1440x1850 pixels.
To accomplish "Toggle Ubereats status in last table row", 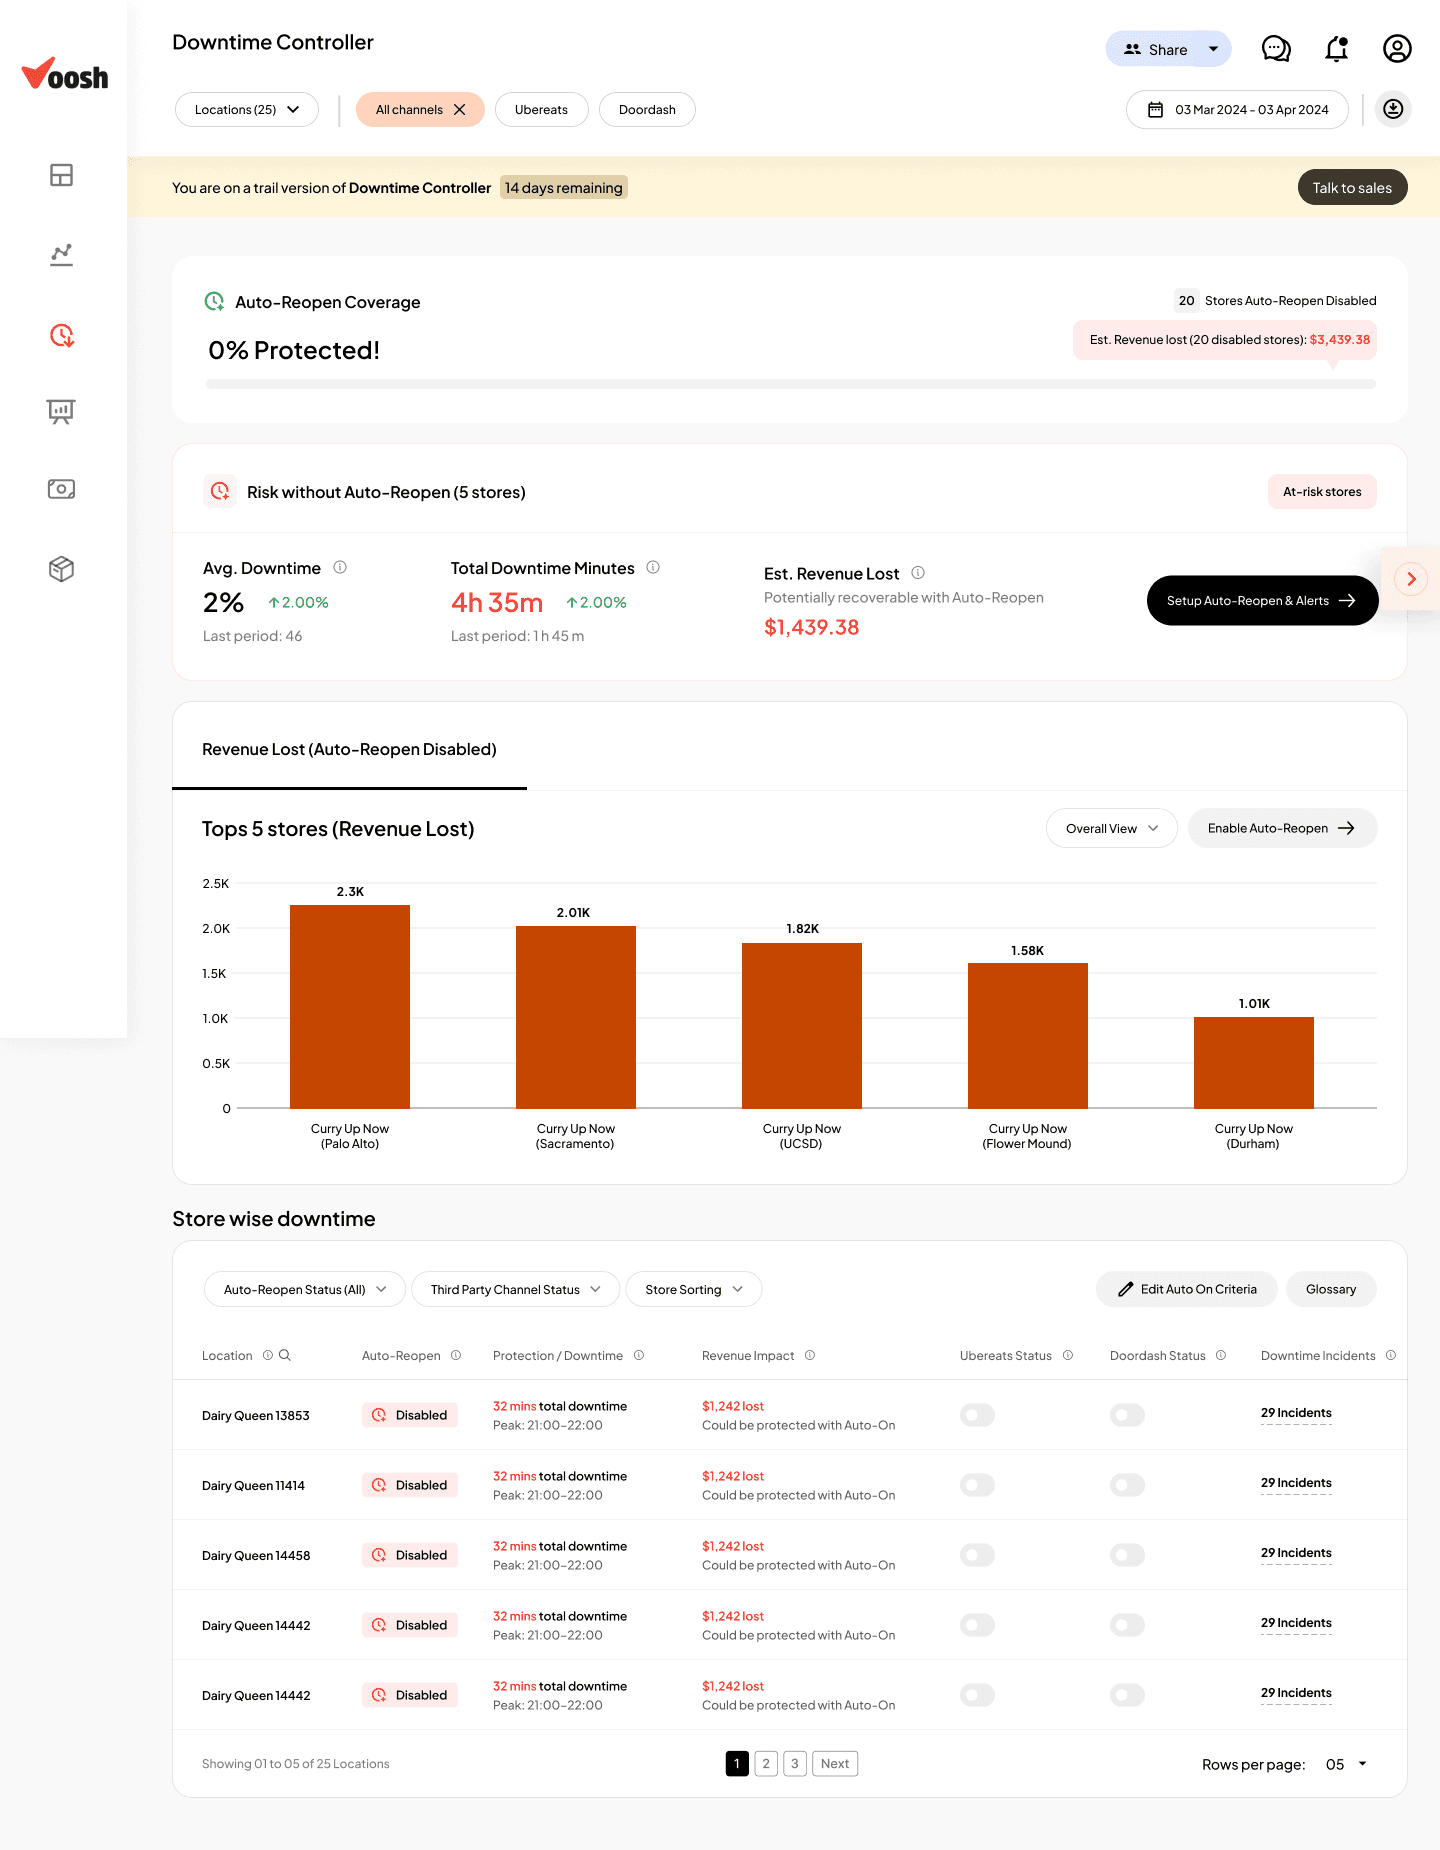I will coord(977,1695).
